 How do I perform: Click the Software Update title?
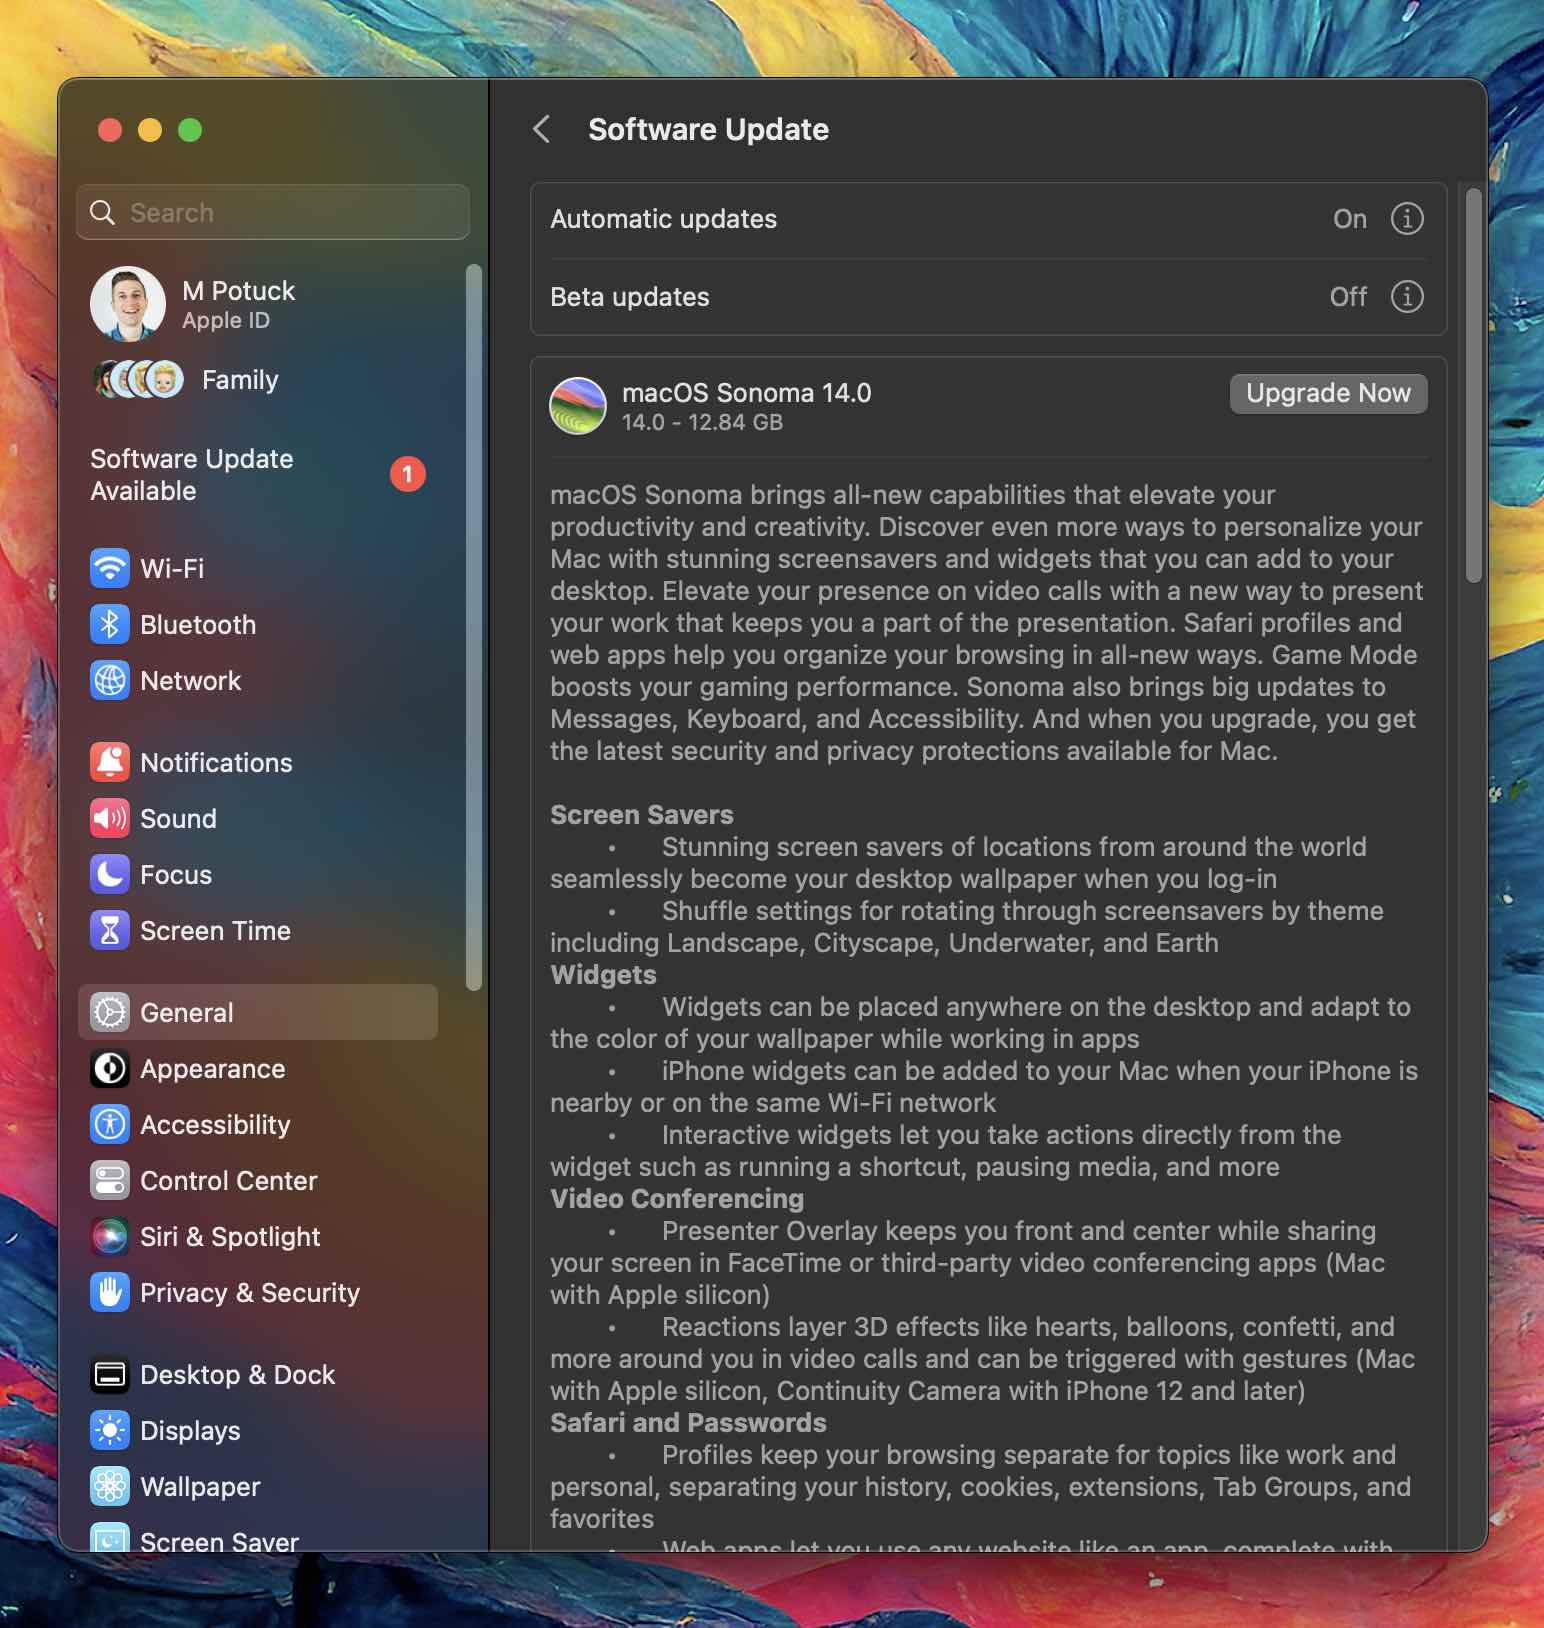[708, 129]
